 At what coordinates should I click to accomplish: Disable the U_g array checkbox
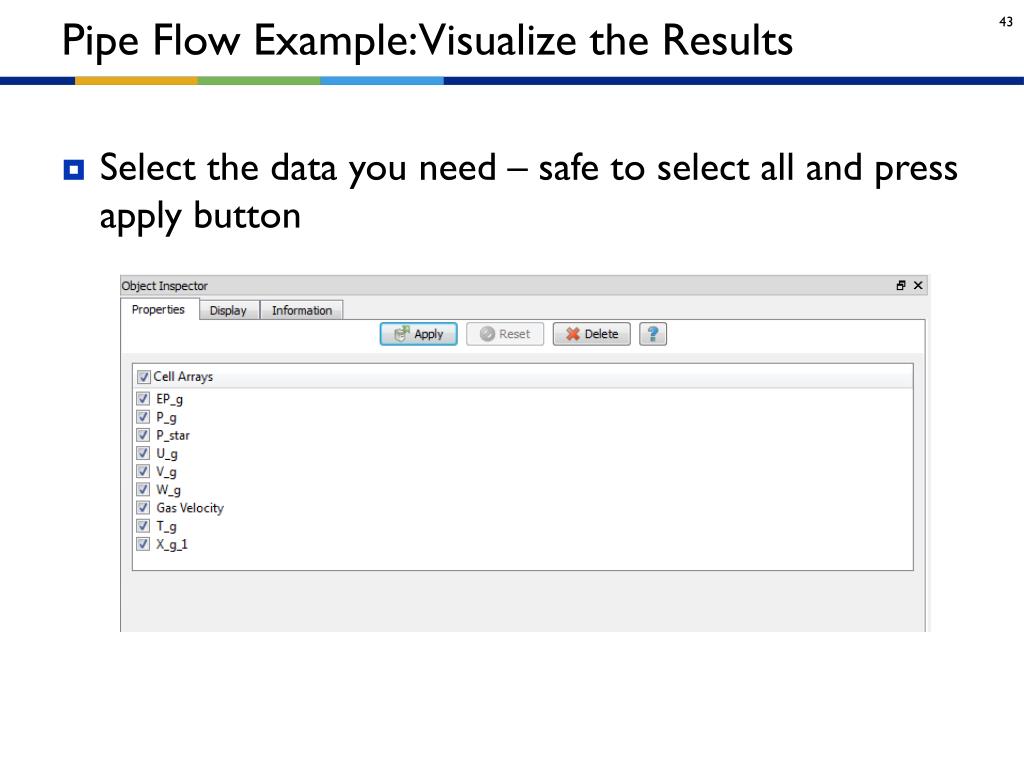143,453
